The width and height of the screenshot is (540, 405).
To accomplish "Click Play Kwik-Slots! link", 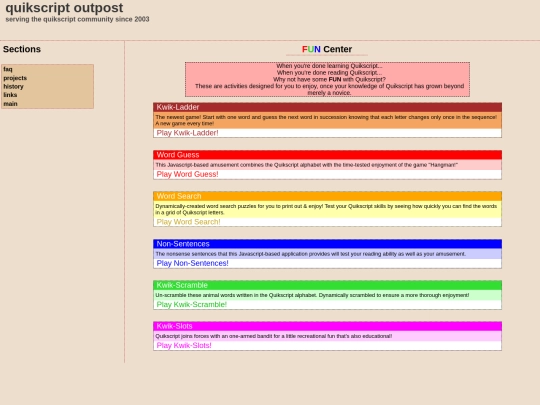I will click(x=184, y=345).
